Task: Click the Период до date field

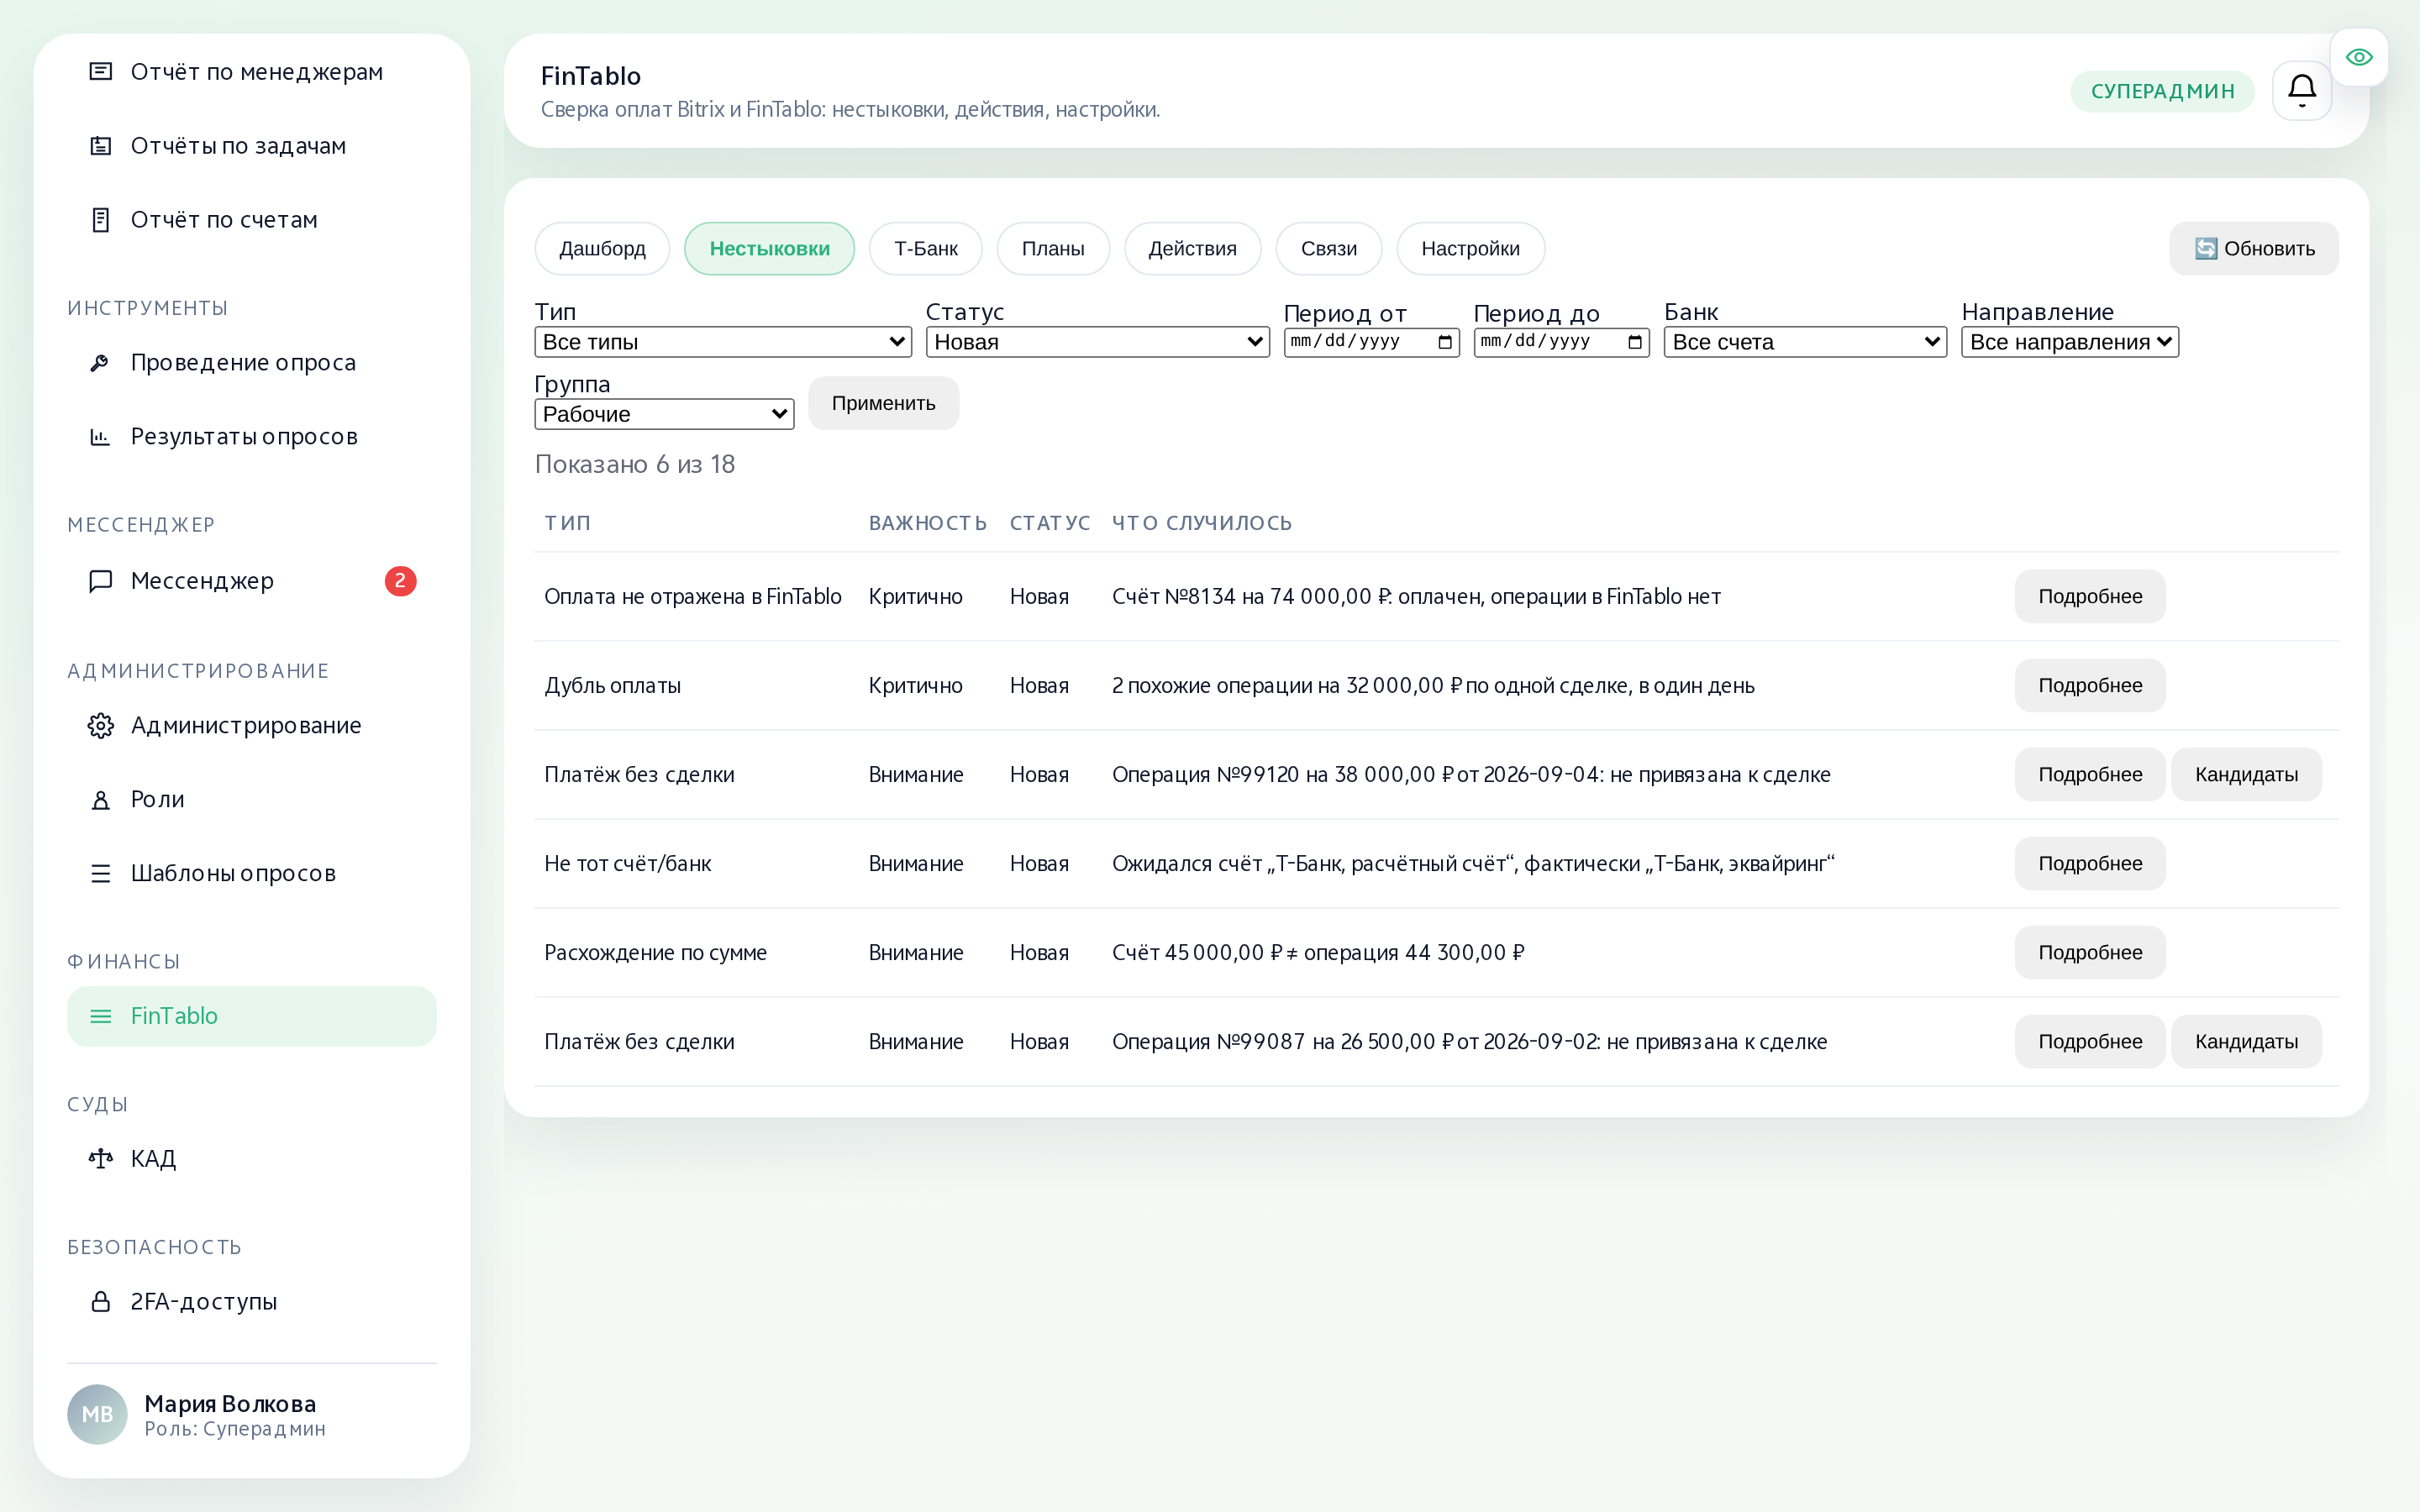Action: tap(1561, 342)
